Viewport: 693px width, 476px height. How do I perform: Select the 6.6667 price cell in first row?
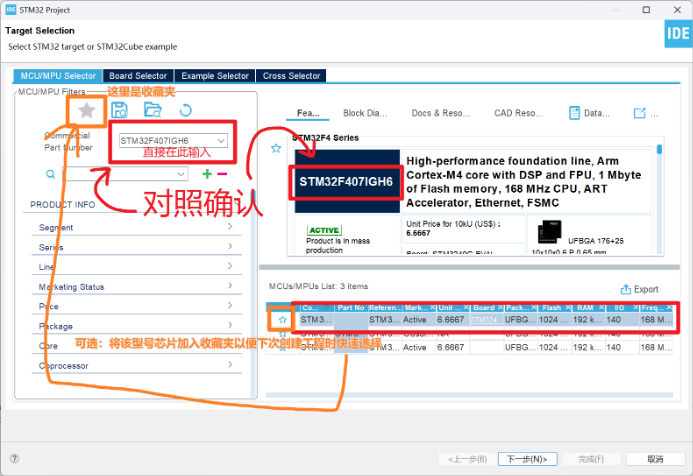coord(451,320)
